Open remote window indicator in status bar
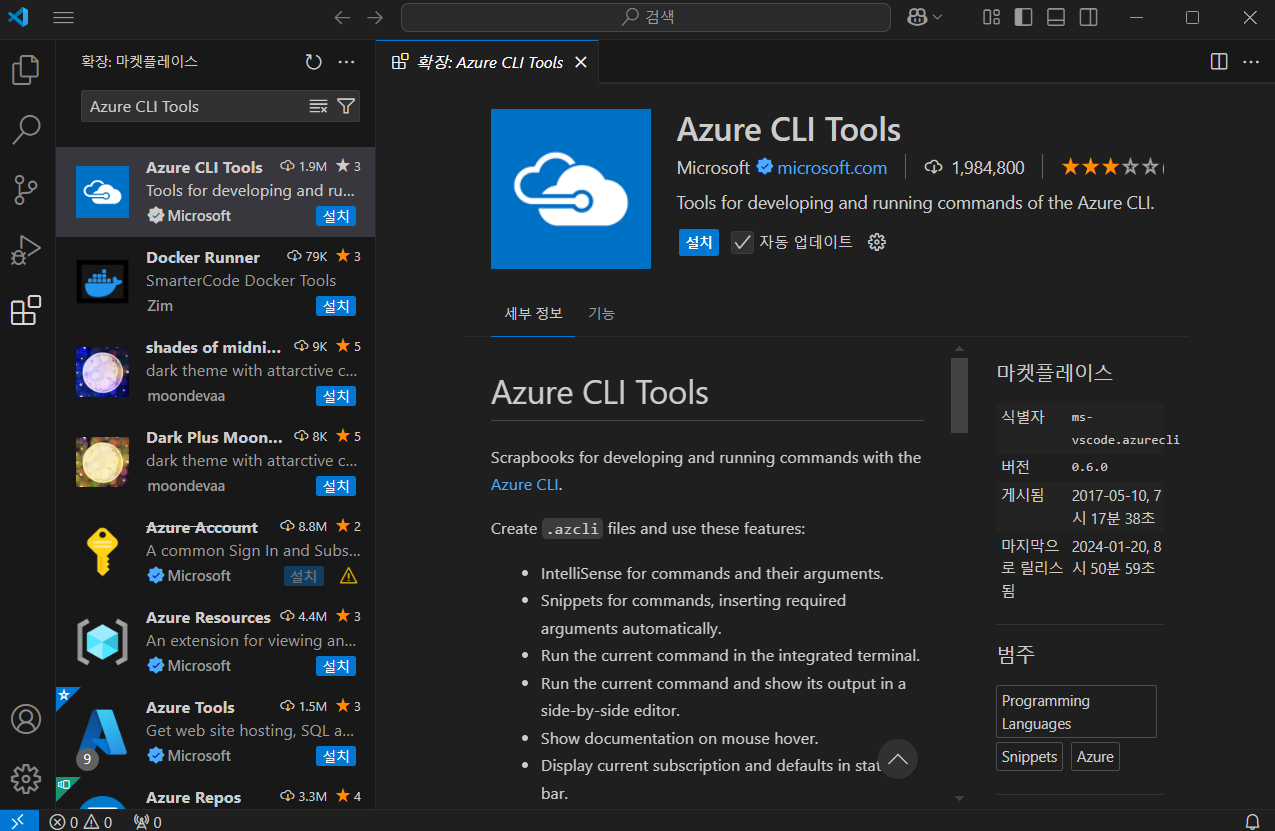Image resolution: width=1275 pixels, height=831 pixels. click(19, 822)
